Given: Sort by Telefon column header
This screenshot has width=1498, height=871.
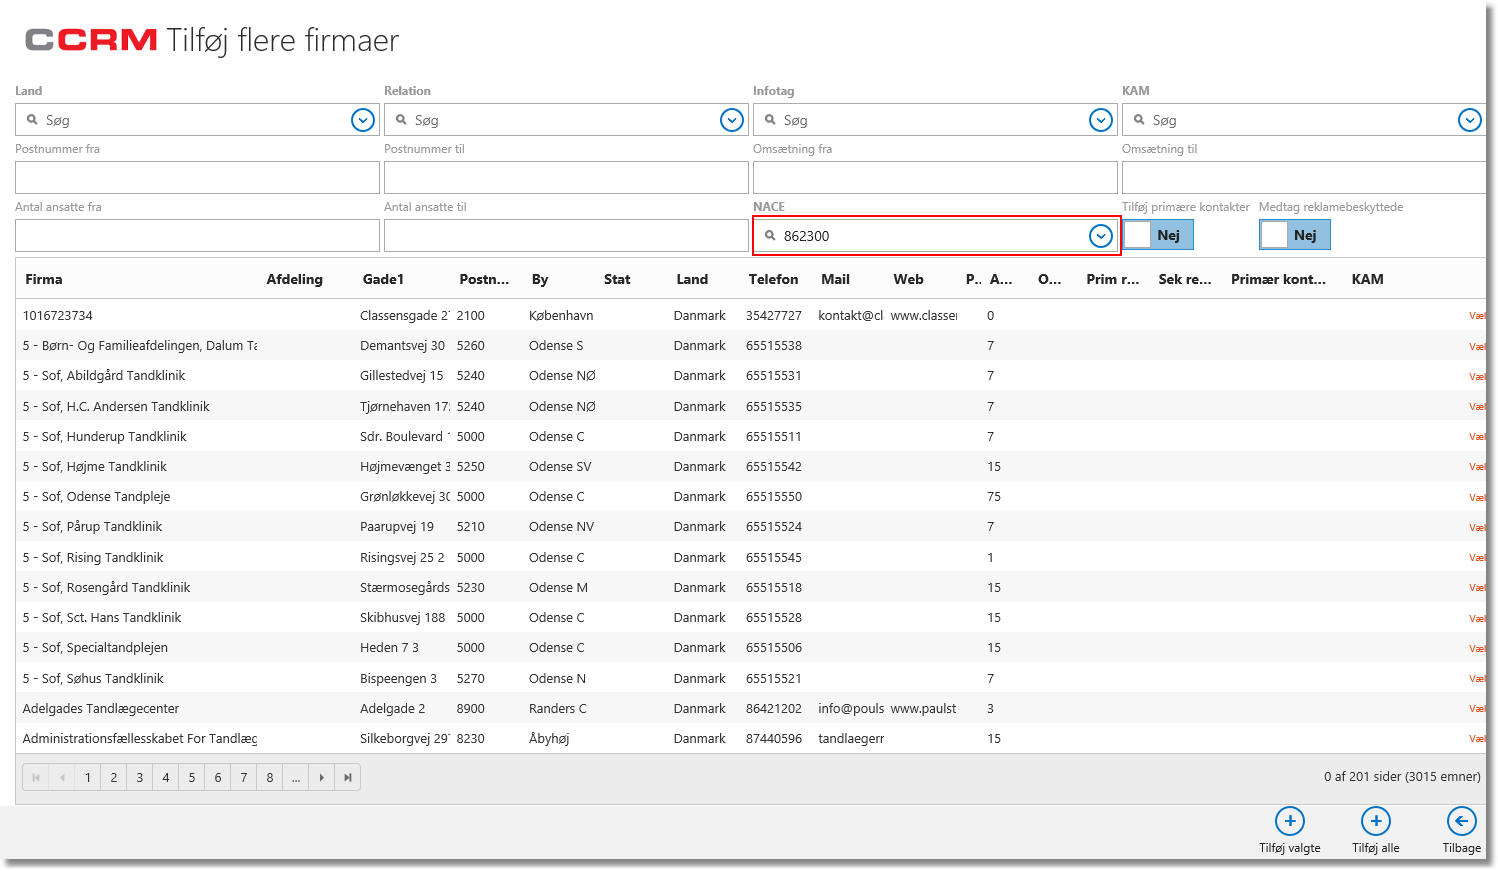Looking at the screenshot, I should [x=773, y=279].
